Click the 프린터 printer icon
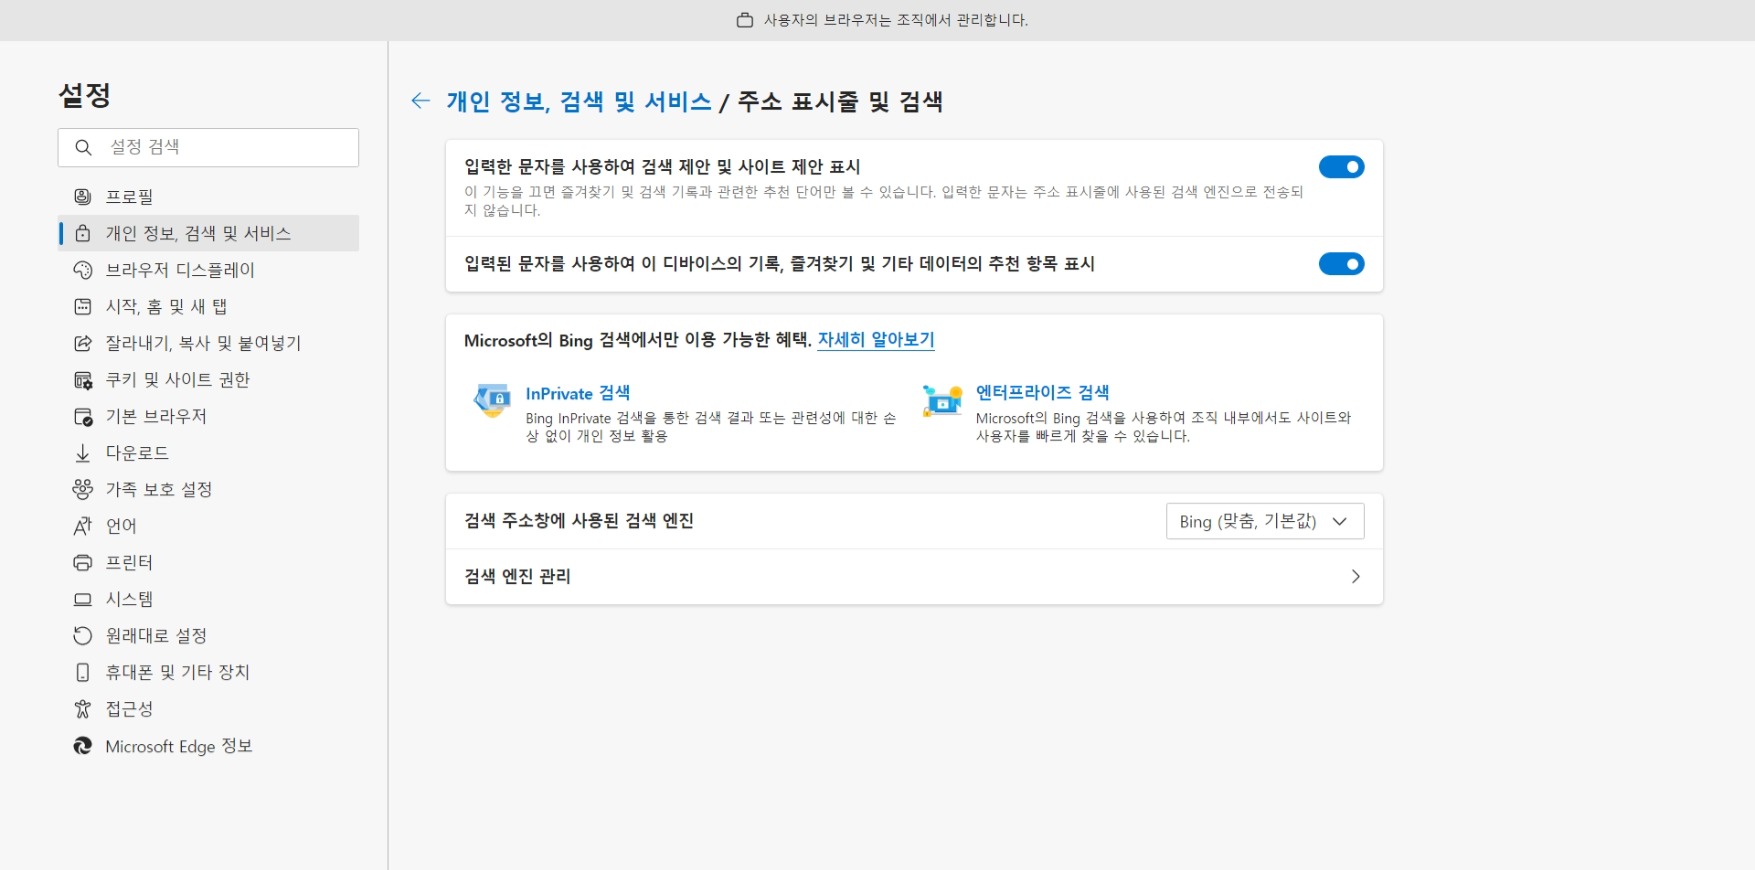This screenshot has width=1755, height=870. pyautogui.click(x=83, y=562)
